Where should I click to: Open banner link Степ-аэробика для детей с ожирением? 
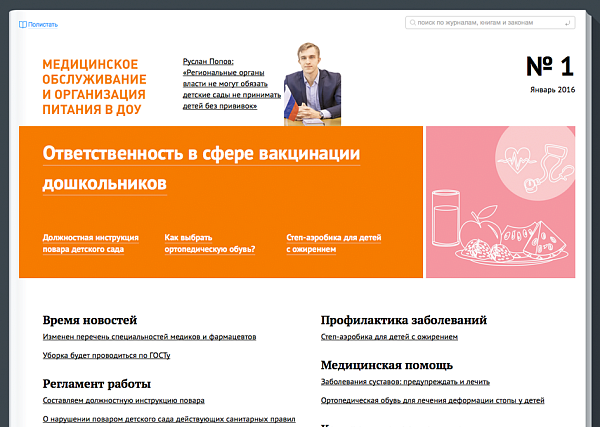click(334, 243)
